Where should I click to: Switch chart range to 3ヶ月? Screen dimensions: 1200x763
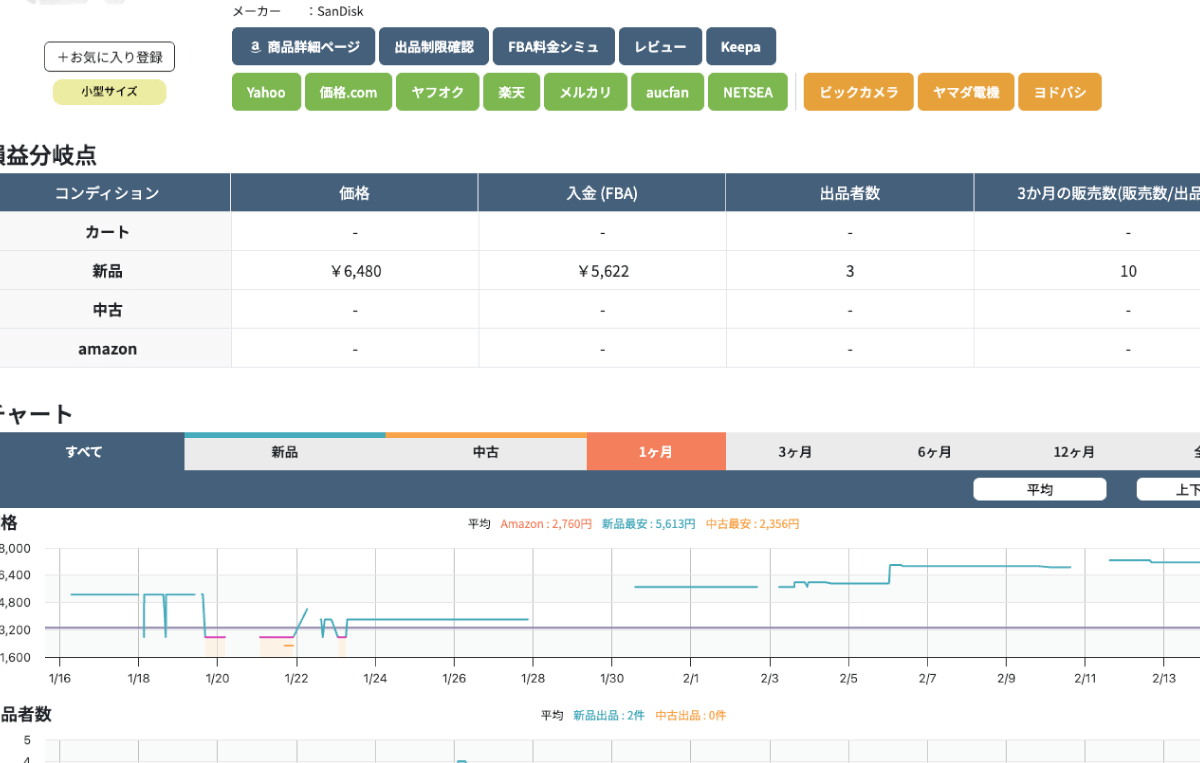click(795, 452)
